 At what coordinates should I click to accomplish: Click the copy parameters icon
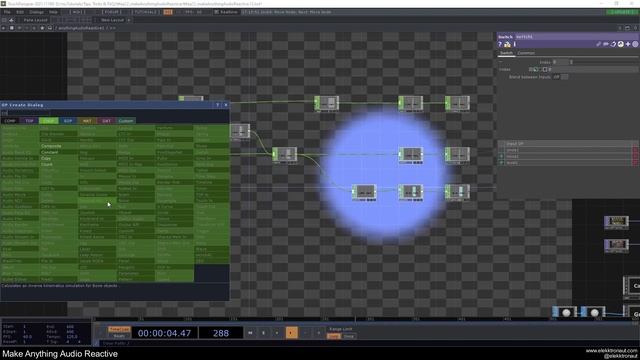[x=606, y=44]
